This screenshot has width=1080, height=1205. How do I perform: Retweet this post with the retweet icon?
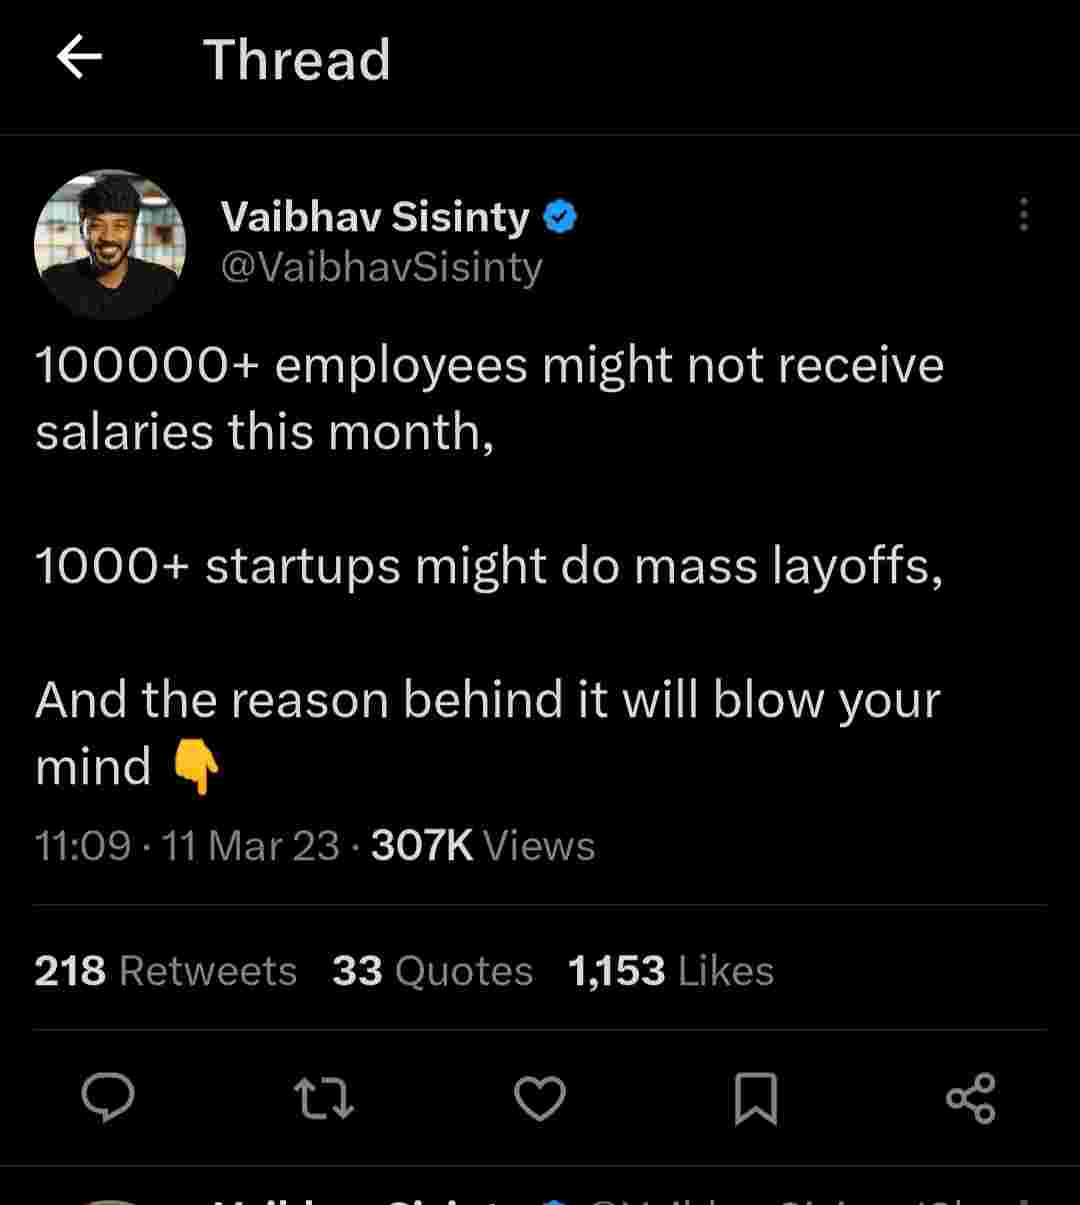(x=324, y=1098)
